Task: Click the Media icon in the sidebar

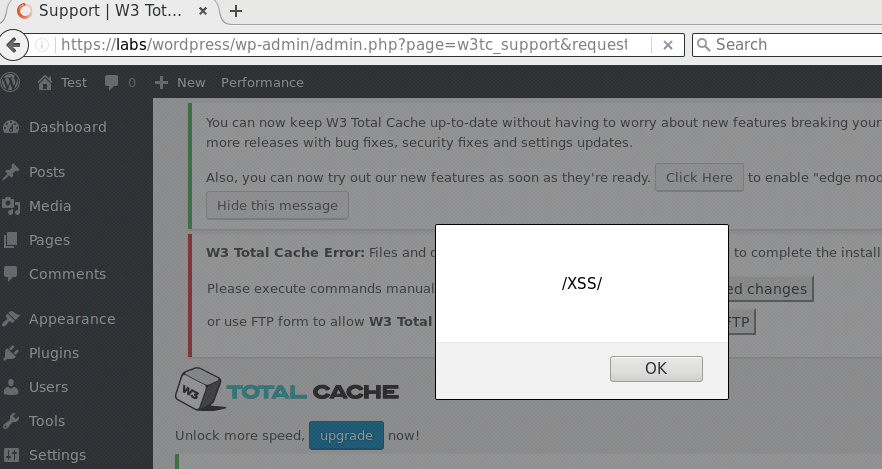Action: pos(11,206)
